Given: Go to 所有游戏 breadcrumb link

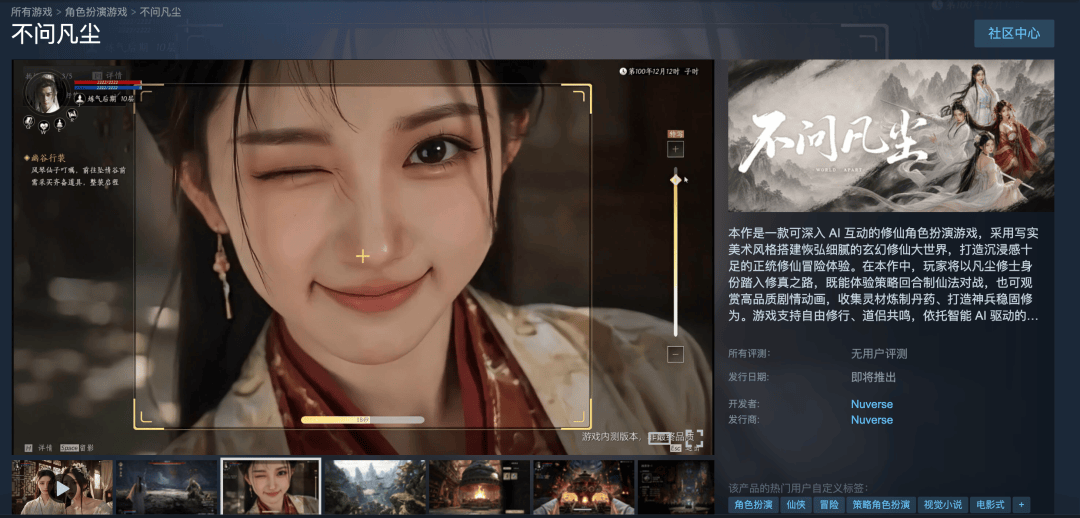Looking at the screenshot, I should 32,12.
